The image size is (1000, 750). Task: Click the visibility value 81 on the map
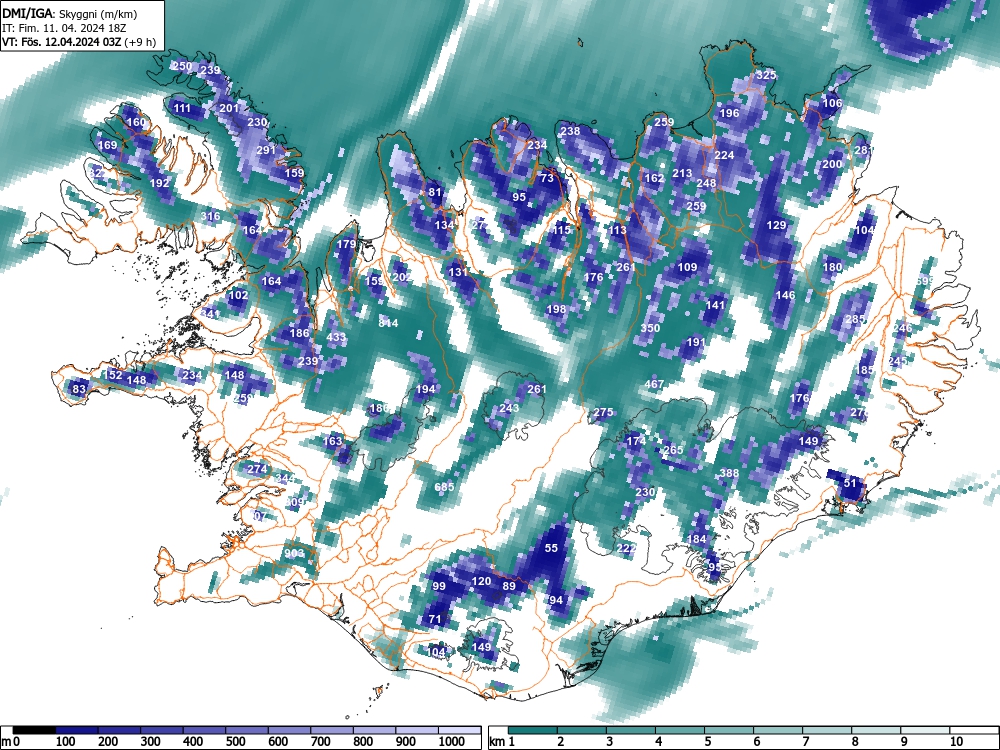click(435, 192)
